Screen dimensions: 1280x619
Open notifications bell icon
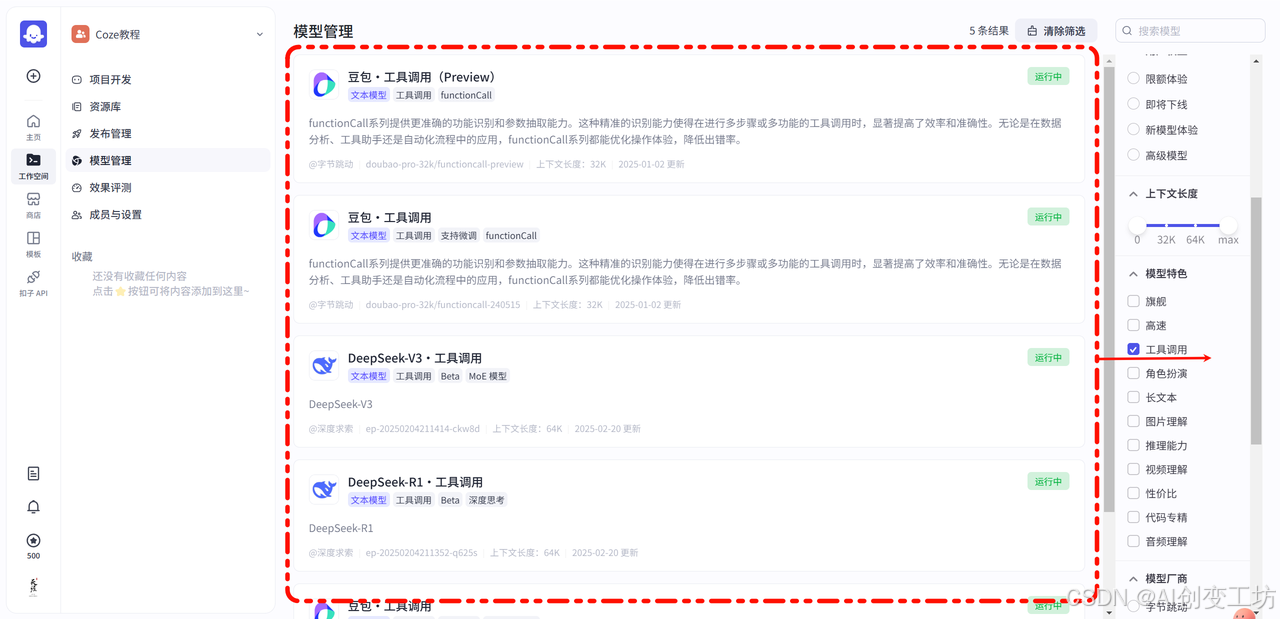(33, 507)
